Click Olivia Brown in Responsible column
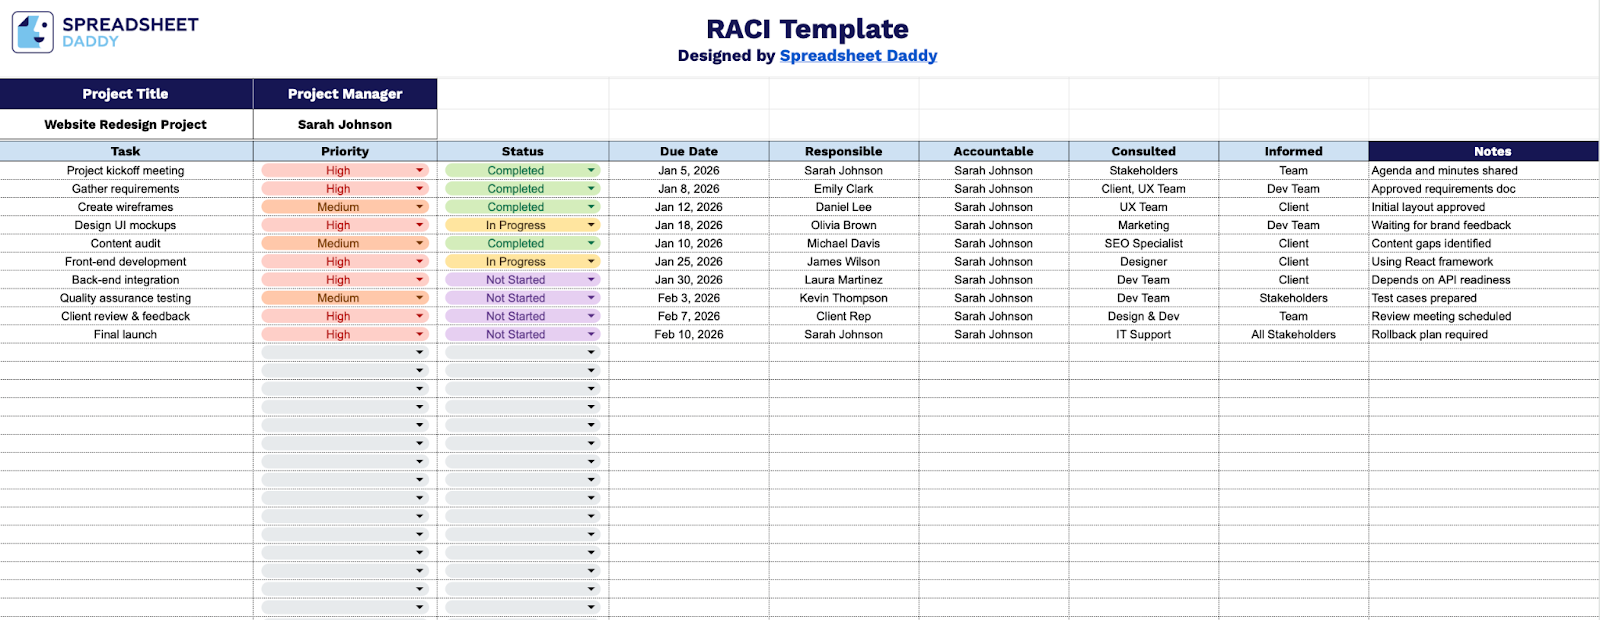The image size is (1600, 620). tap(844, 225)
